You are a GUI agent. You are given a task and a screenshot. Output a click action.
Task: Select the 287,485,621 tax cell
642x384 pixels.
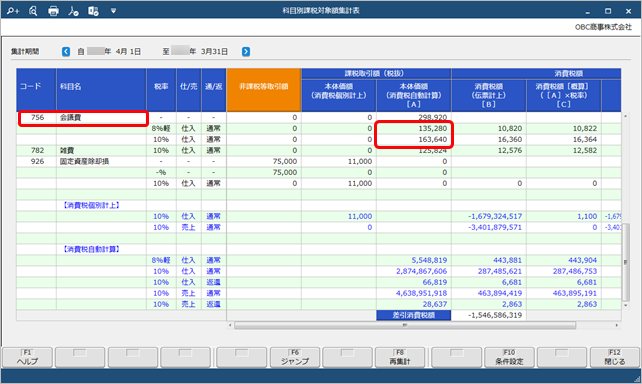(489, 271)
